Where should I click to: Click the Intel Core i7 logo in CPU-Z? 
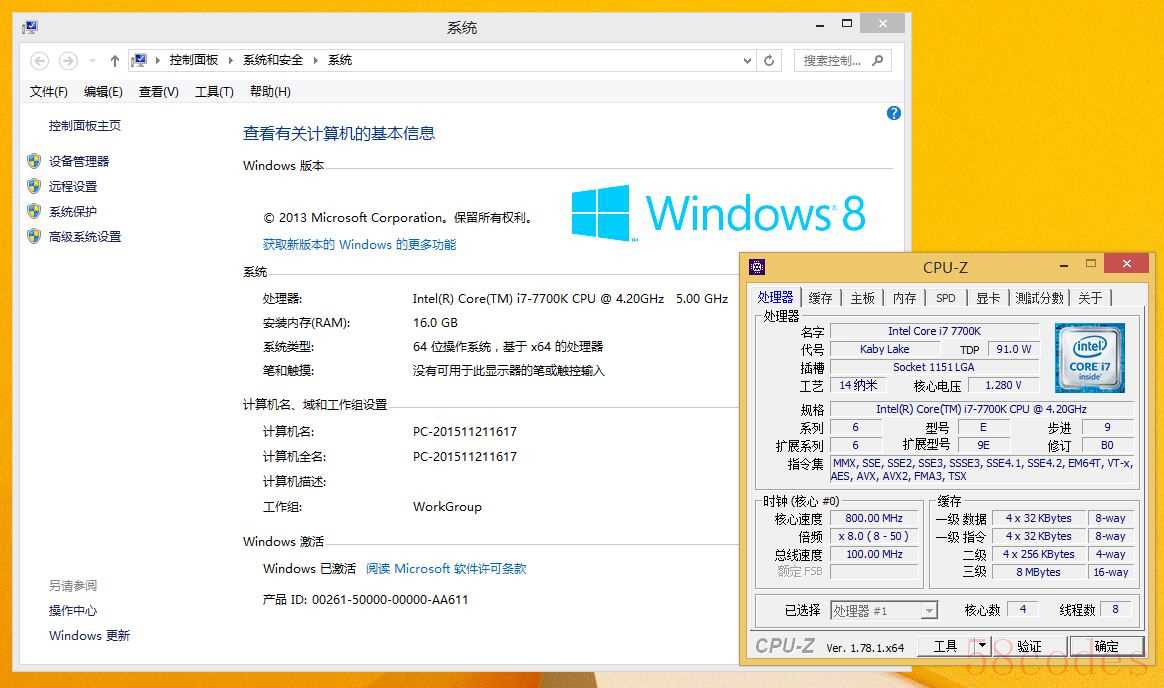1090,358
